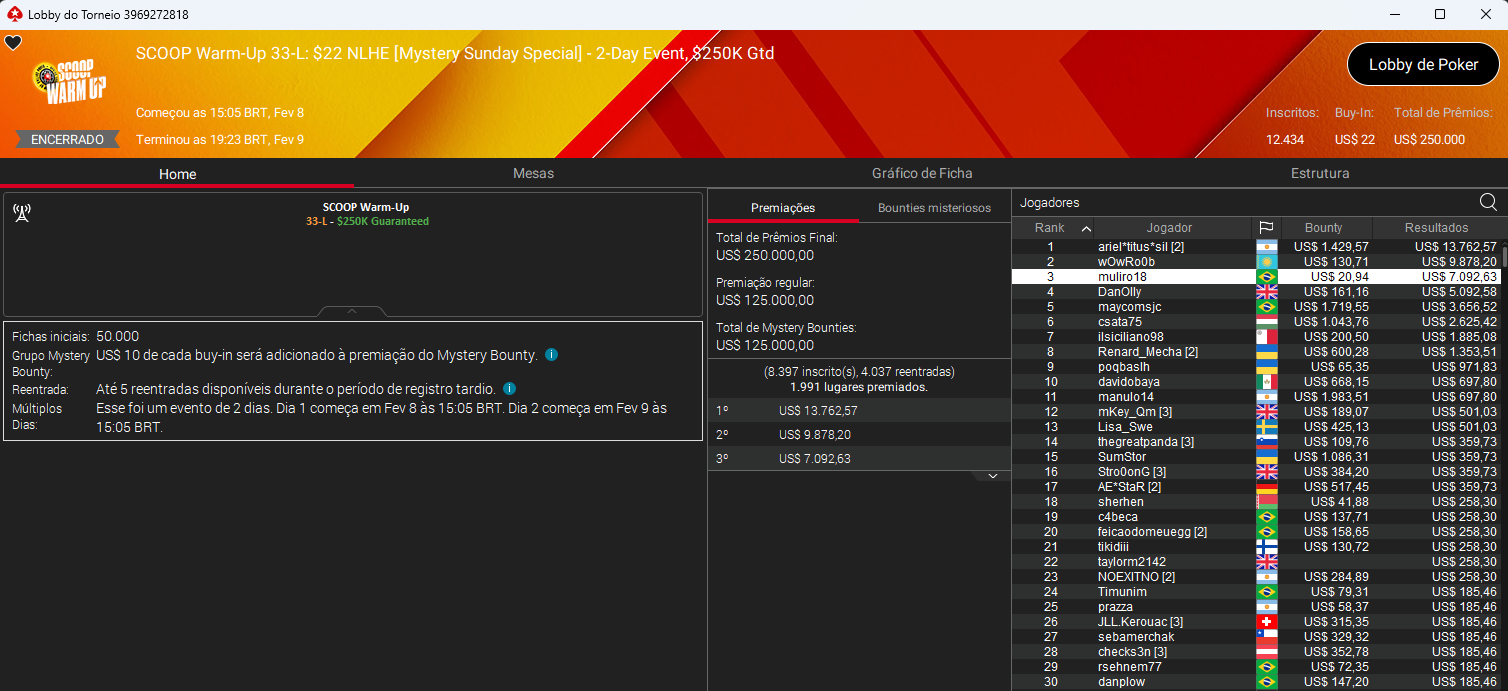
Task: Sort players by the flag column header
Action: click(x=1266, y=228)
